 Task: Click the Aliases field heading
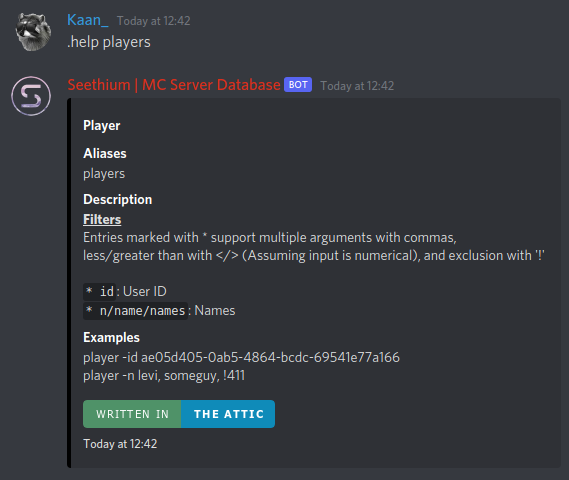[x=105, y=153]
